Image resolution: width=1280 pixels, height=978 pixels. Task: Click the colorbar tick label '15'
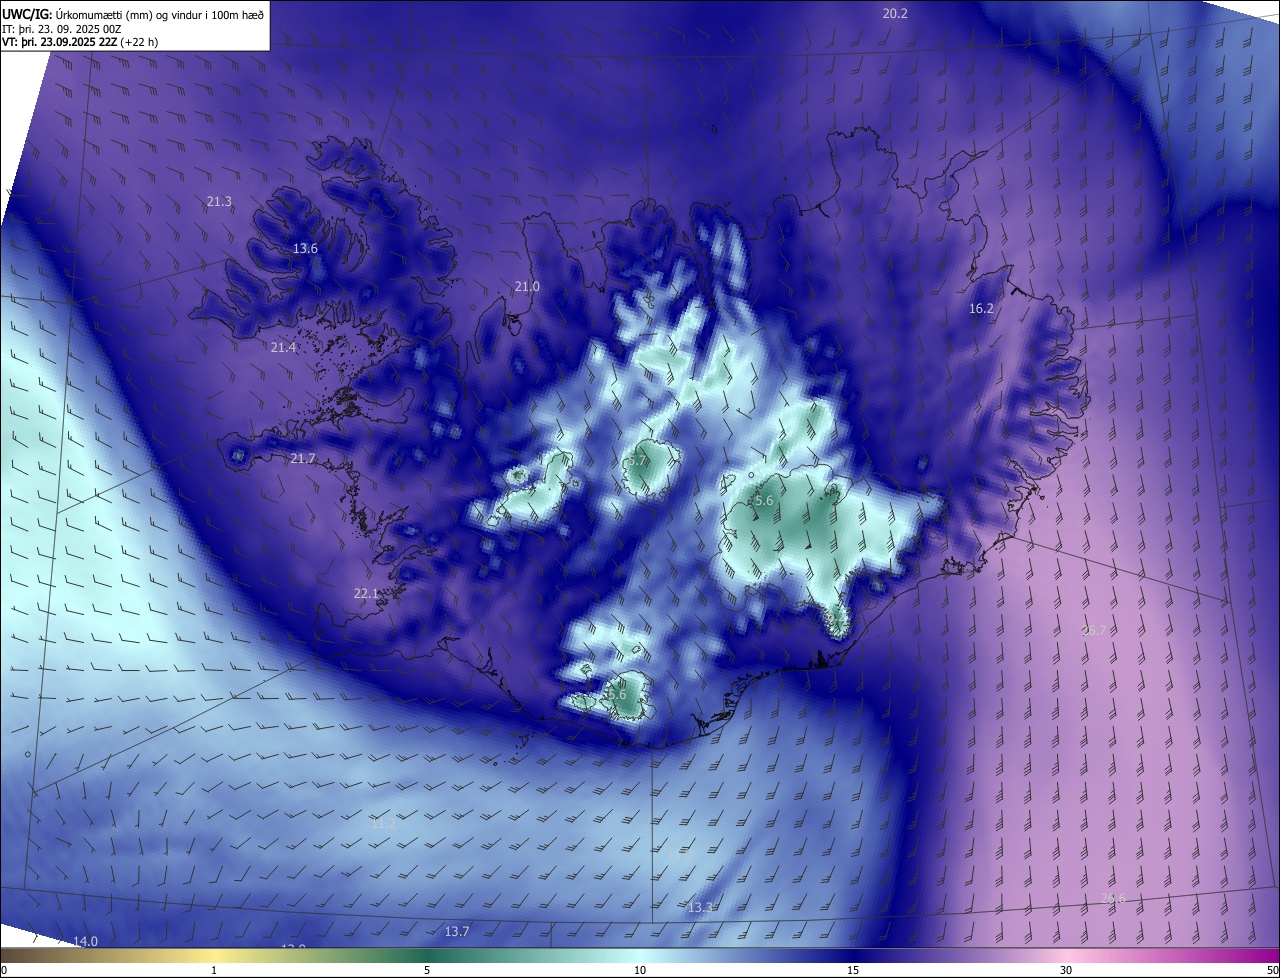click(853, 971)
